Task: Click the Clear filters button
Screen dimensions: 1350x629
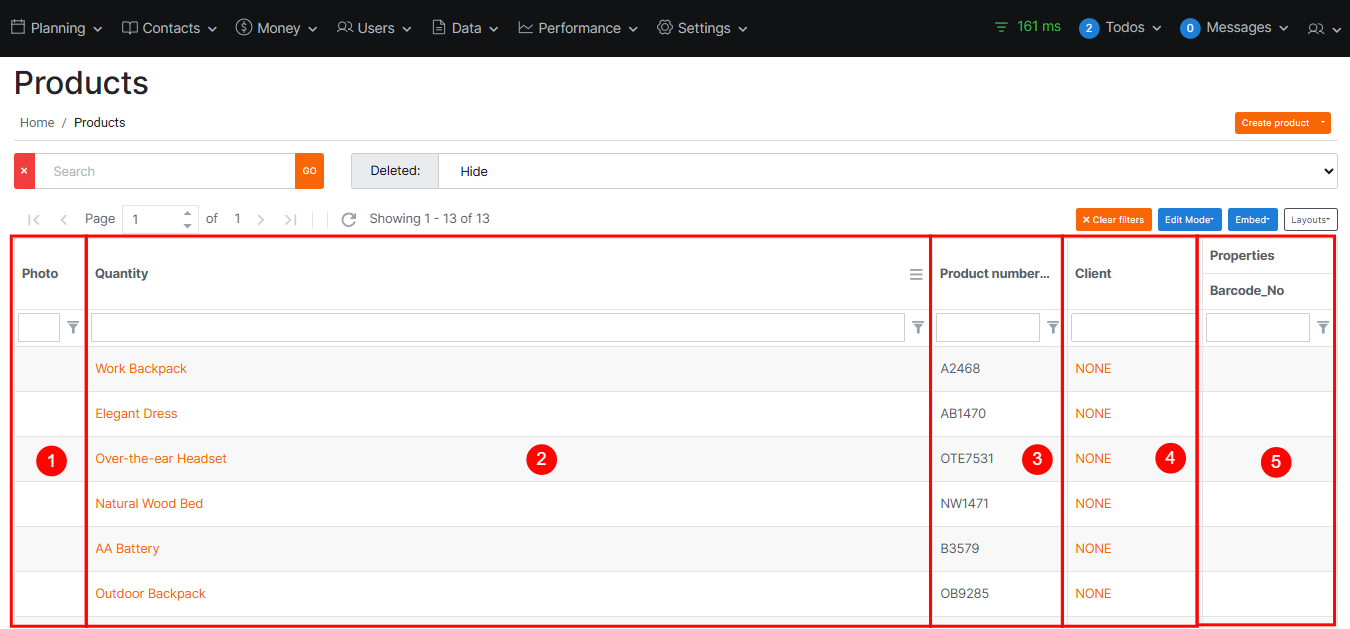Action: 1113,220
